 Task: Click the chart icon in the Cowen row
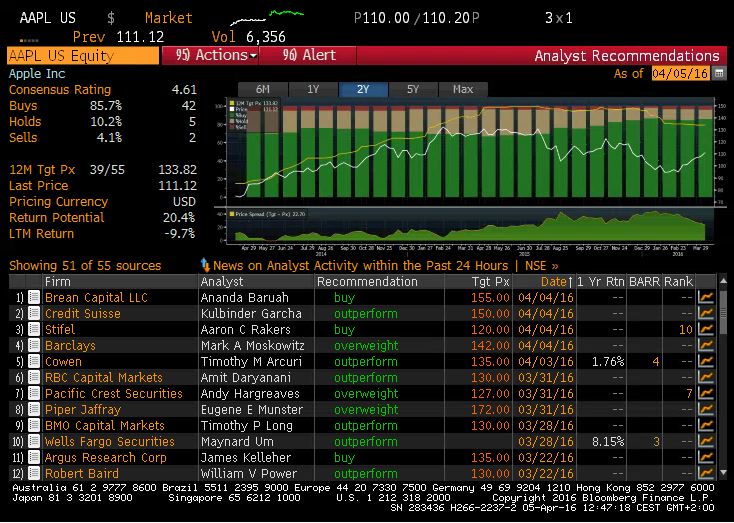[705, 362]
